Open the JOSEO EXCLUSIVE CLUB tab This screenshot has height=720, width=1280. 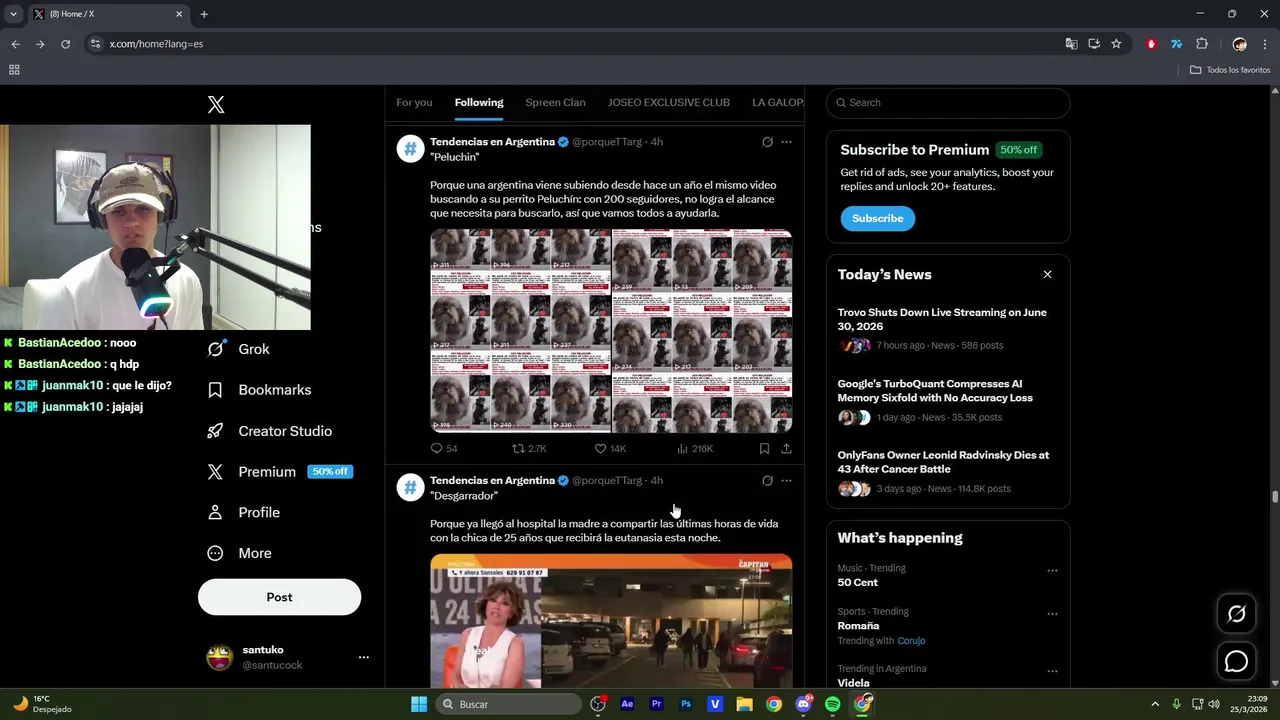669,102
